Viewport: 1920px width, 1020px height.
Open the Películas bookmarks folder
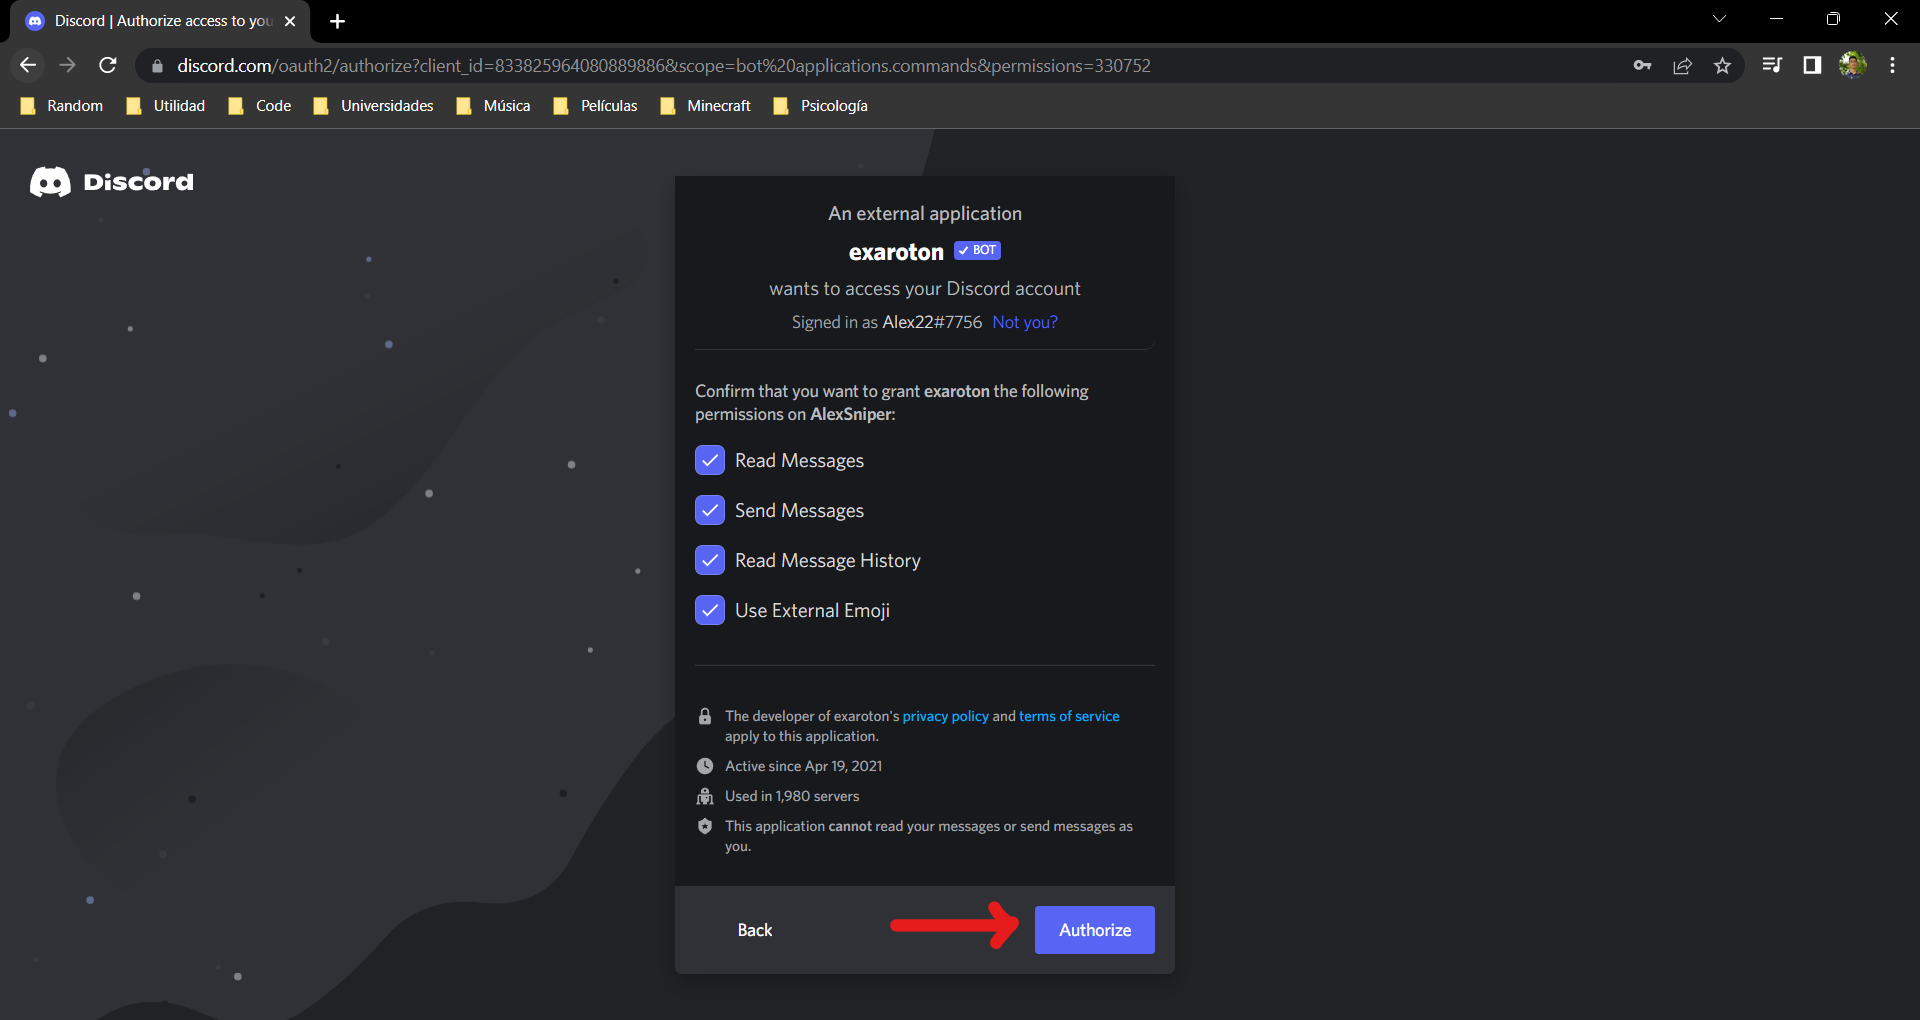coord(595,106)
